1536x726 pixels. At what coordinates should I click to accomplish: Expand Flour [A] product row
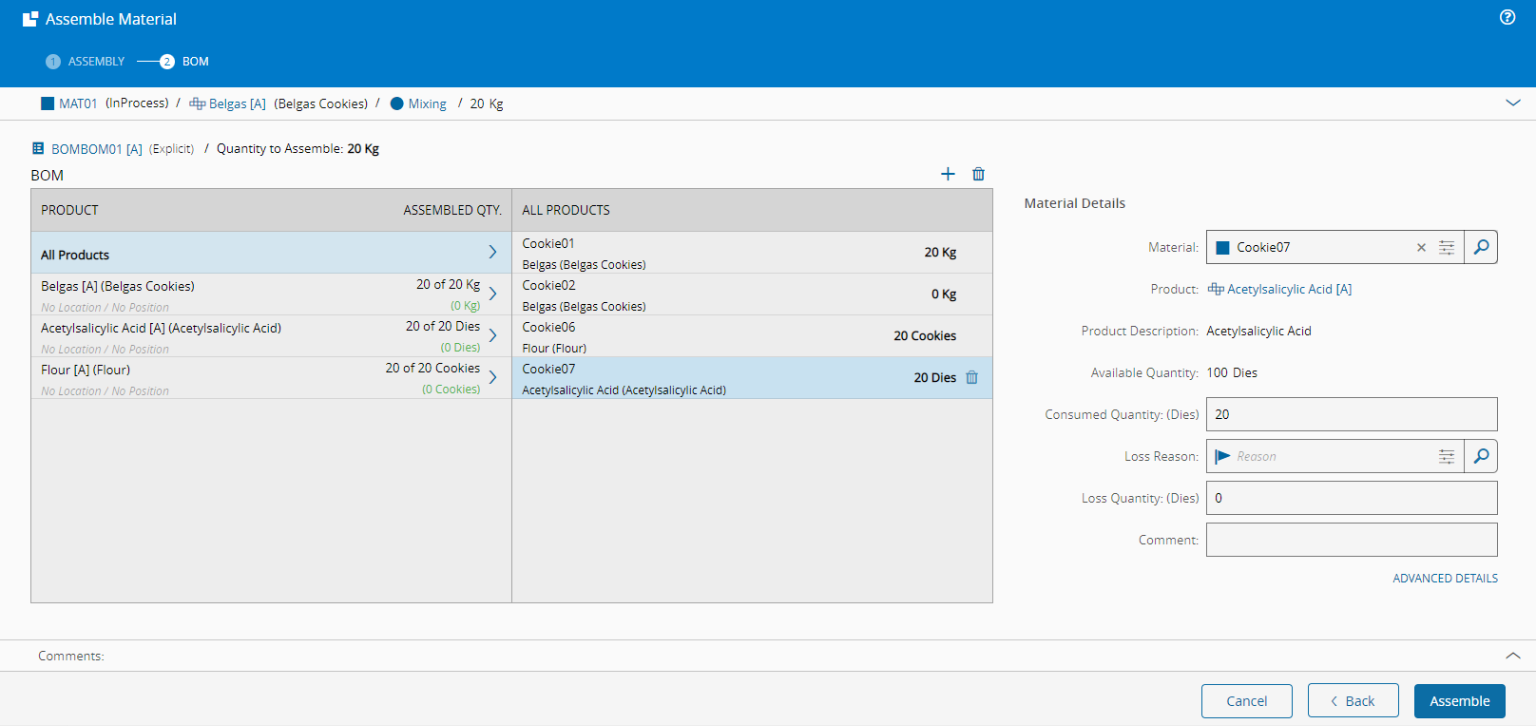click(492, 377)
